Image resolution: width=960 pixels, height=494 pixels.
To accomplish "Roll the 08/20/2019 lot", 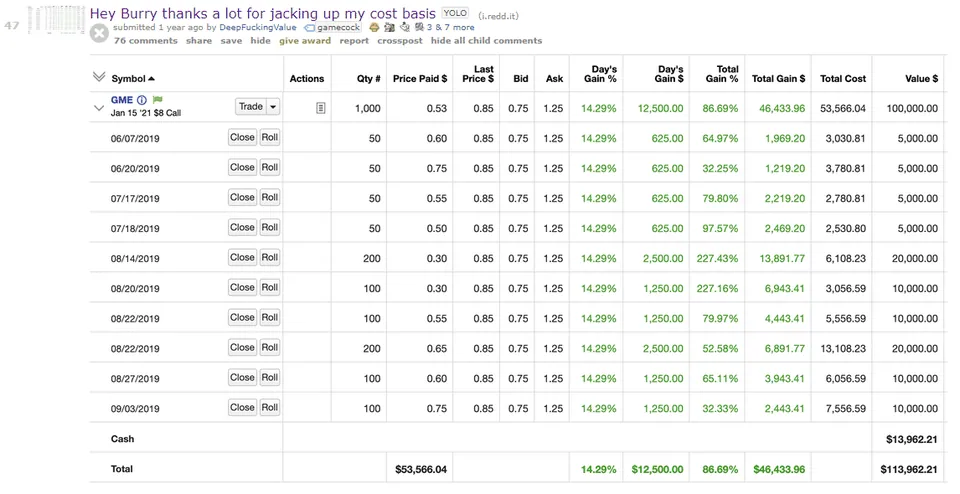I will (270, 287).
